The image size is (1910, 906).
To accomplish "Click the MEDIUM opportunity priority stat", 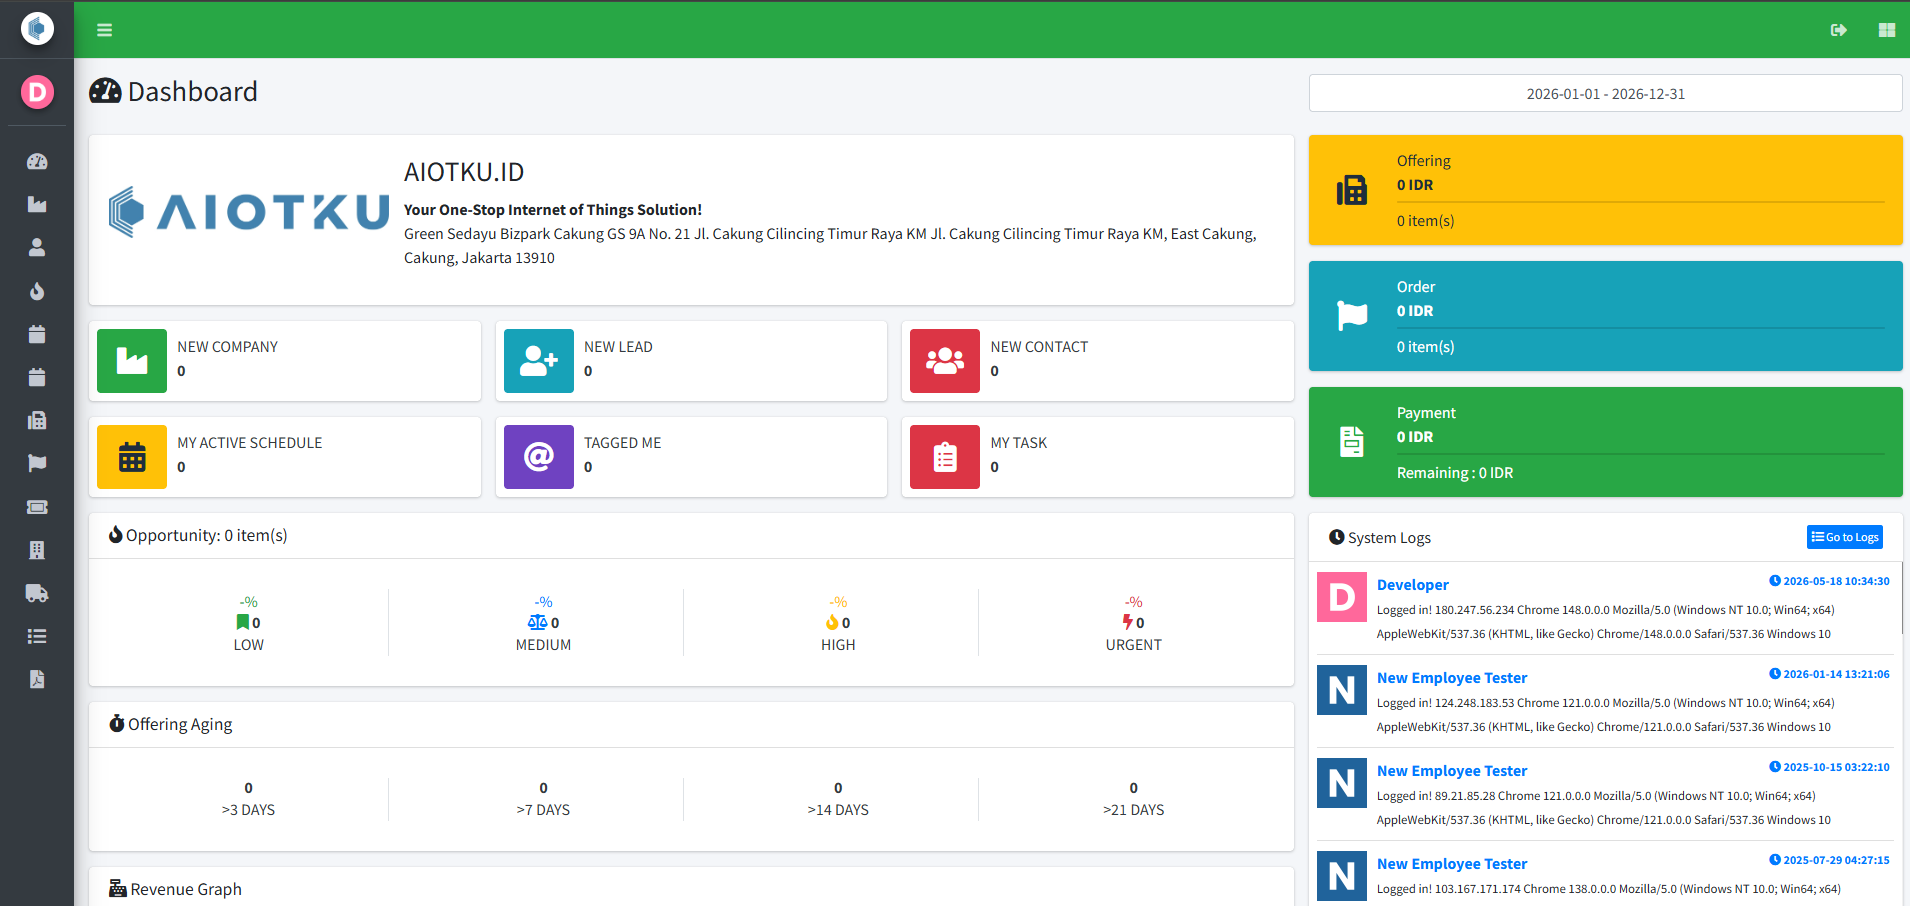I will (x=543, y=623).
